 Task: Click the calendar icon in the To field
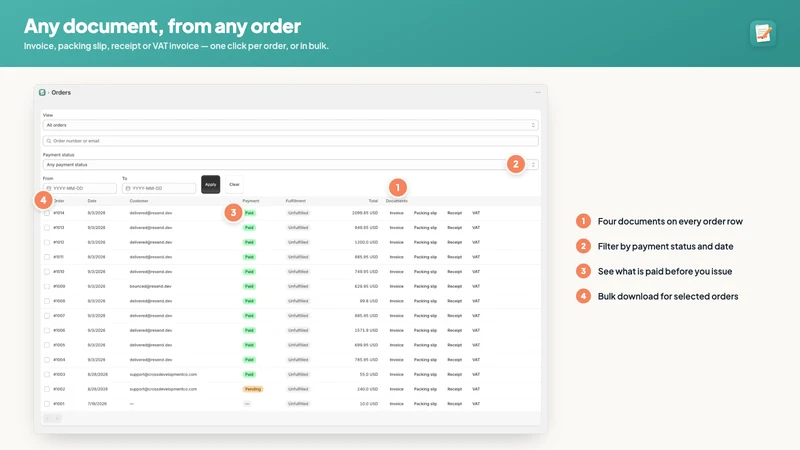point(128,188)
